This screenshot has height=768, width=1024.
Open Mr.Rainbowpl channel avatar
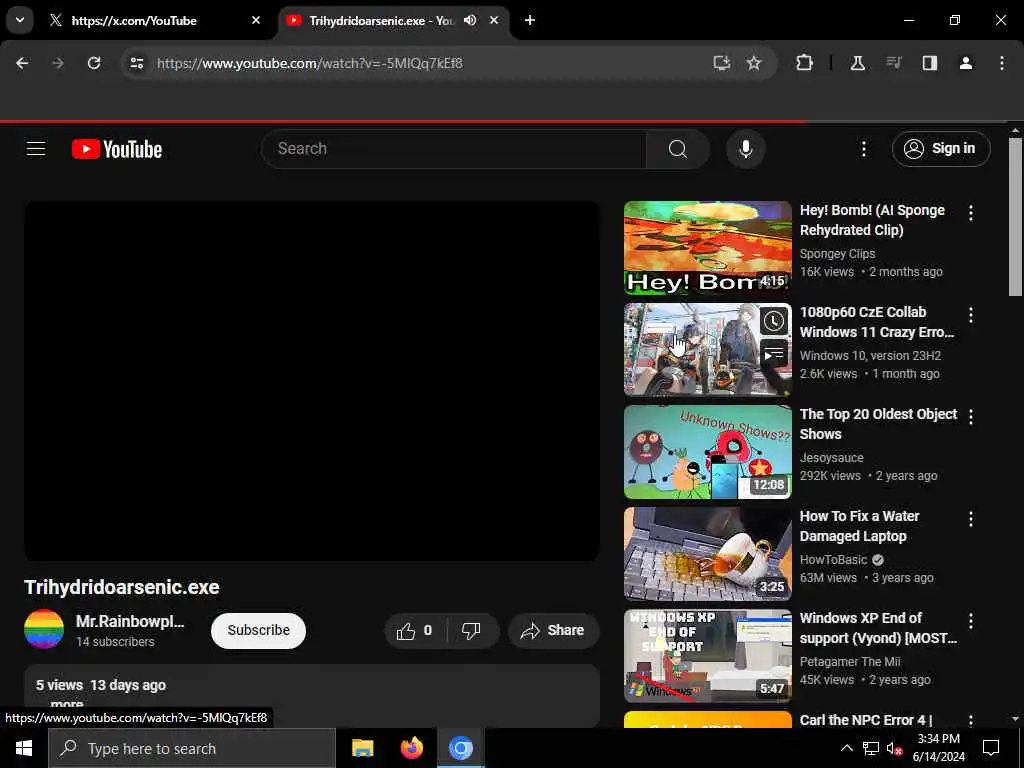44,629
